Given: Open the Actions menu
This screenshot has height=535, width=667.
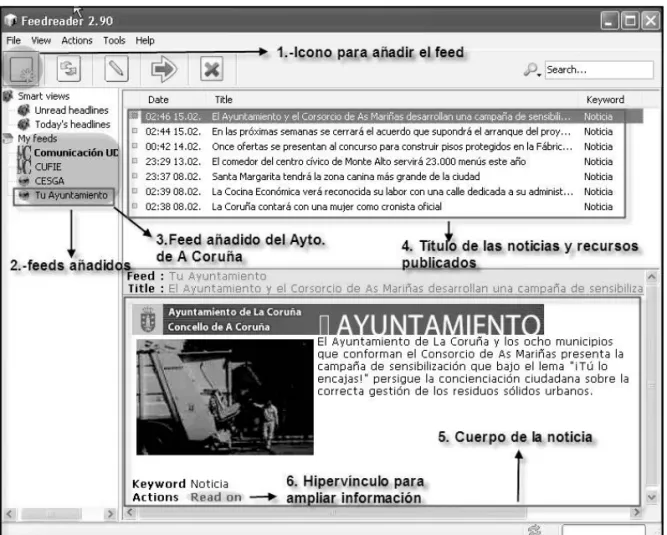Looking at the screenshot, I should [x=77, y=40].
